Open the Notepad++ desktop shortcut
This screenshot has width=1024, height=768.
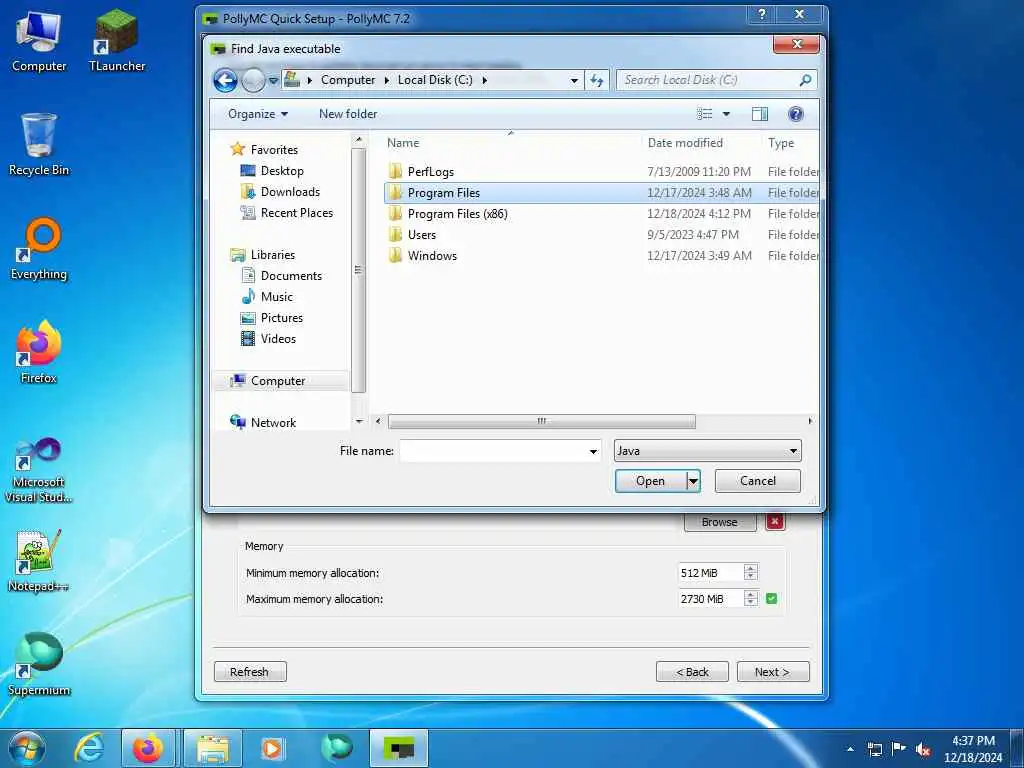[x=39, y=562]
